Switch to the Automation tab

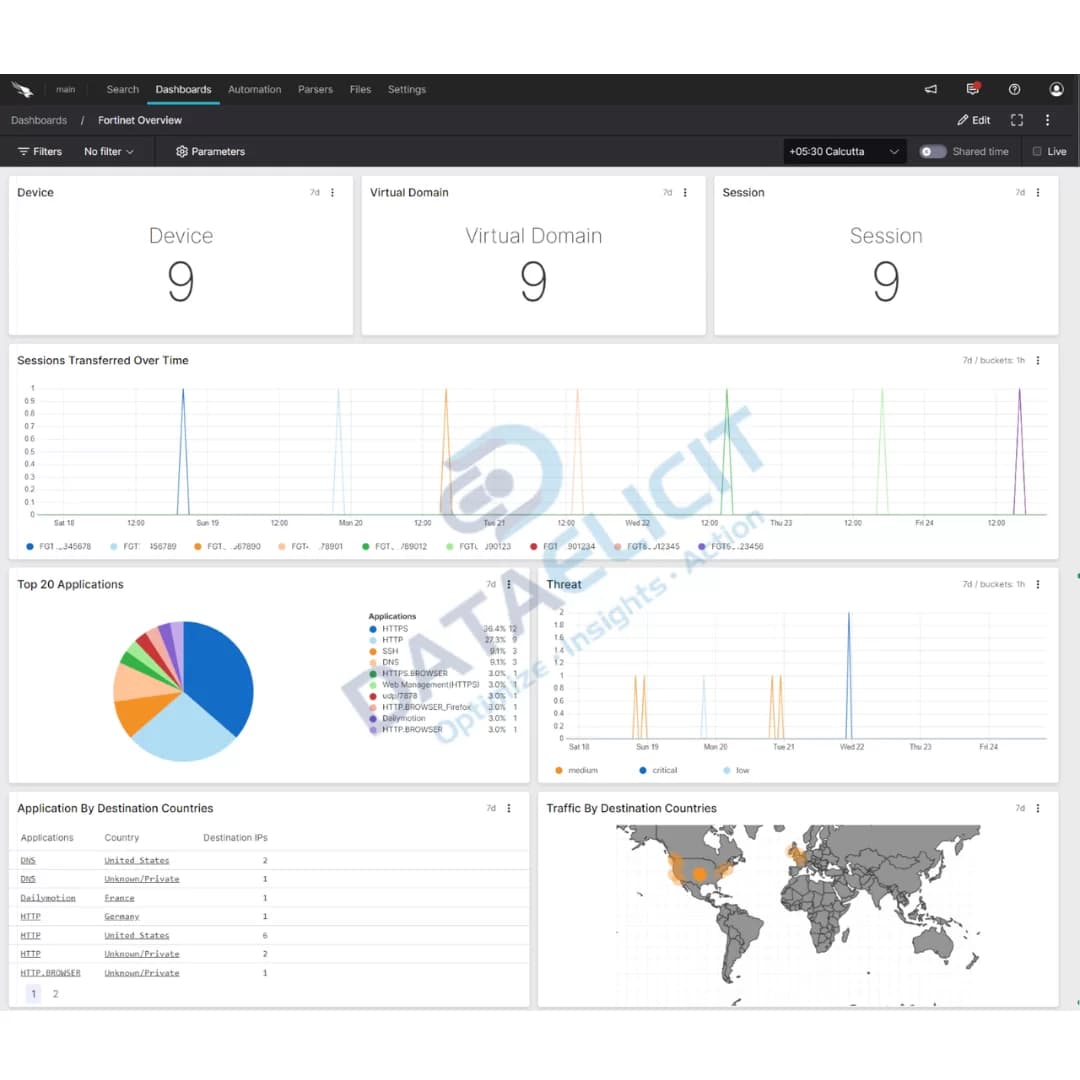coord(254,89)
